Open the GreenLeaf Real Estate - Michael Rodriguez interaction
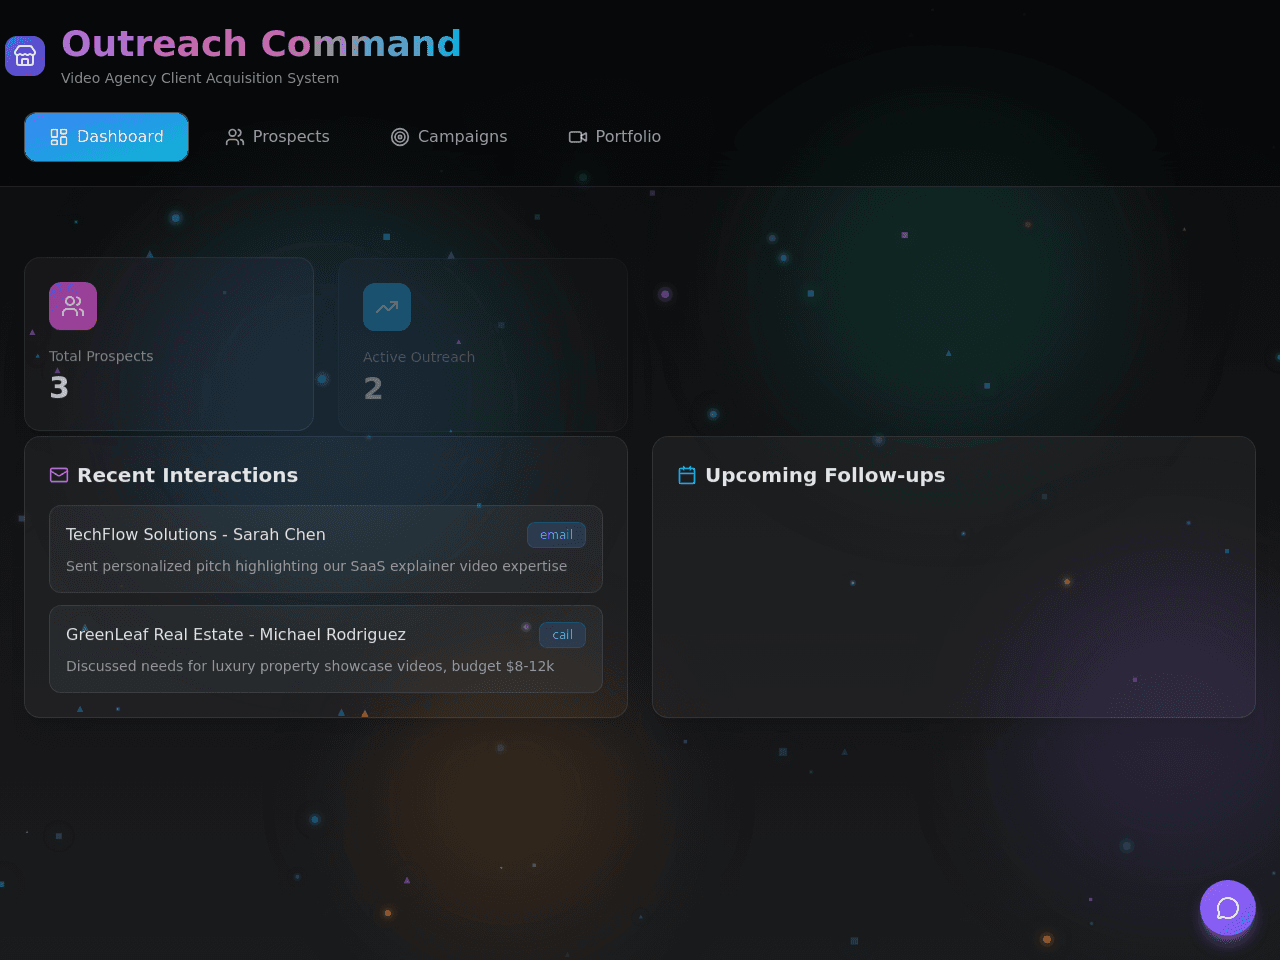This screenshot has width=1280, height=960. click(326, 649)
